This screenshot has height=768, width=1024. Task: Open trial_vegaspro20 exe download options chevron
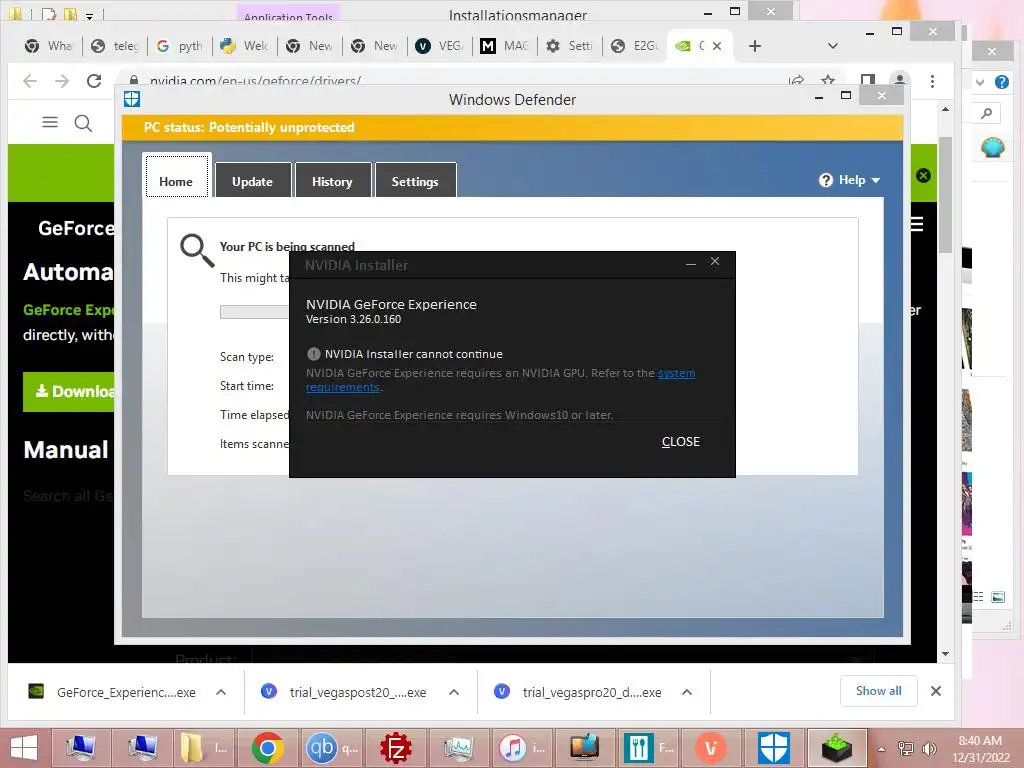686,692
